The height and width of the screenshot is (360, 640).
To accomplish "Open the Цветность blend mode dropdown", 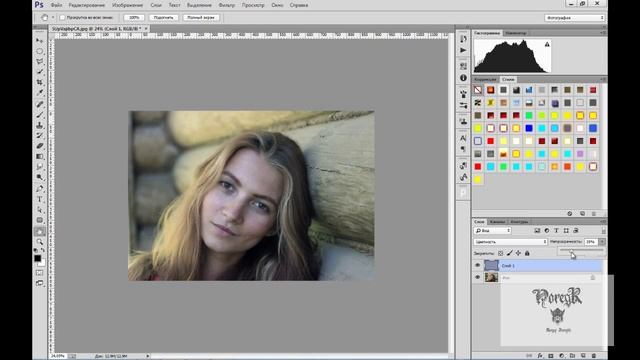I will click(x=510, y=242).
